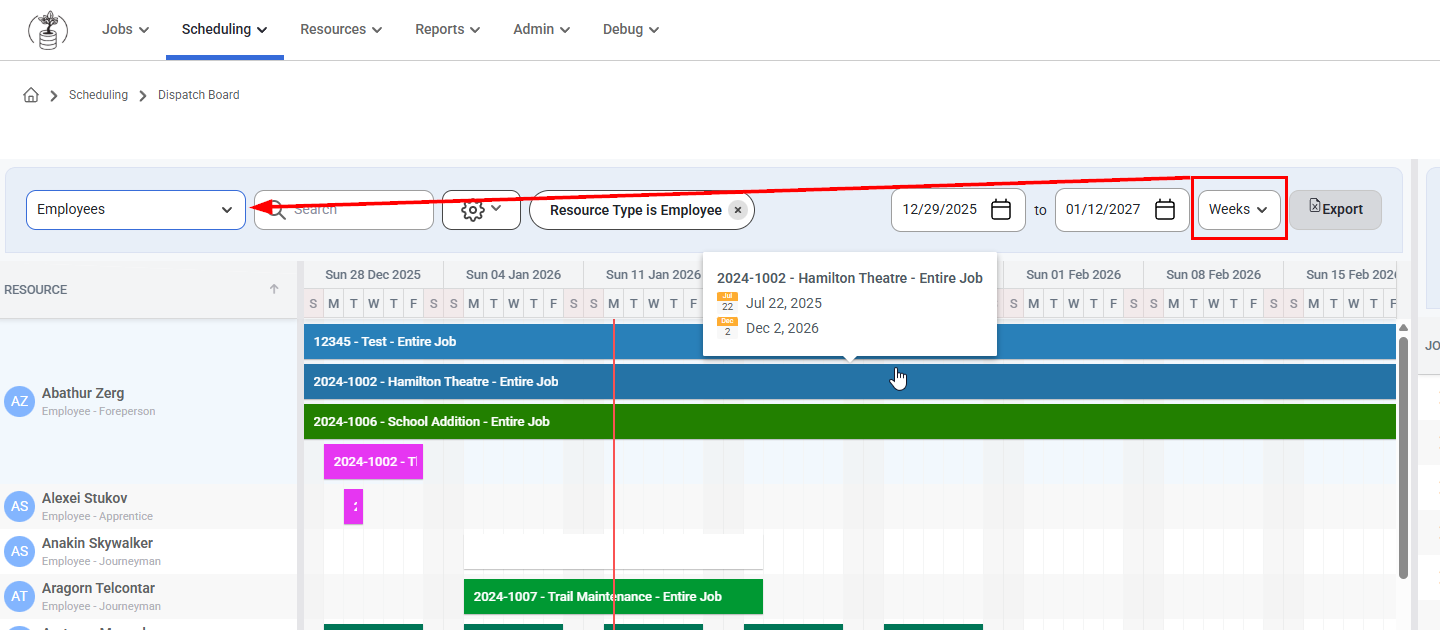The width and height of the screenshot is (1440, 630).
Task: Select the 12345 - Test - Entire Job bar
Action: click(850, 341)
